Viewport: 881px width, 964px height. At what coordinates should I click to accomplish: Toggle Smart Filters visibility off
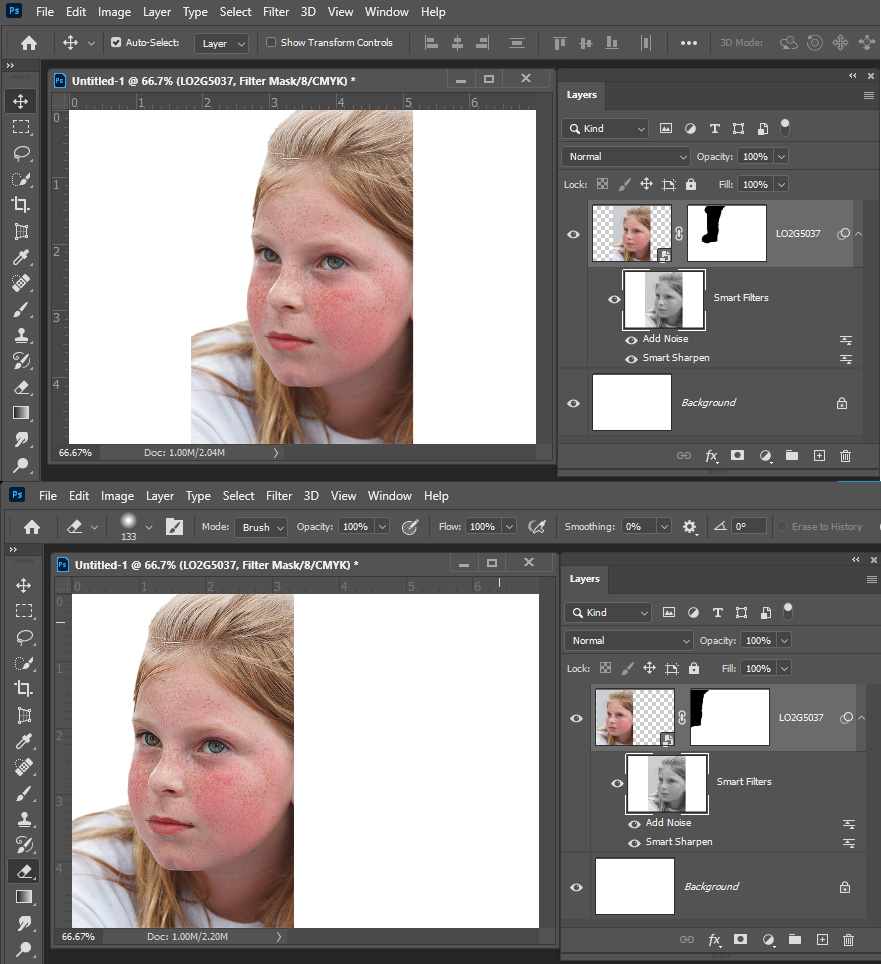[613, 297]
